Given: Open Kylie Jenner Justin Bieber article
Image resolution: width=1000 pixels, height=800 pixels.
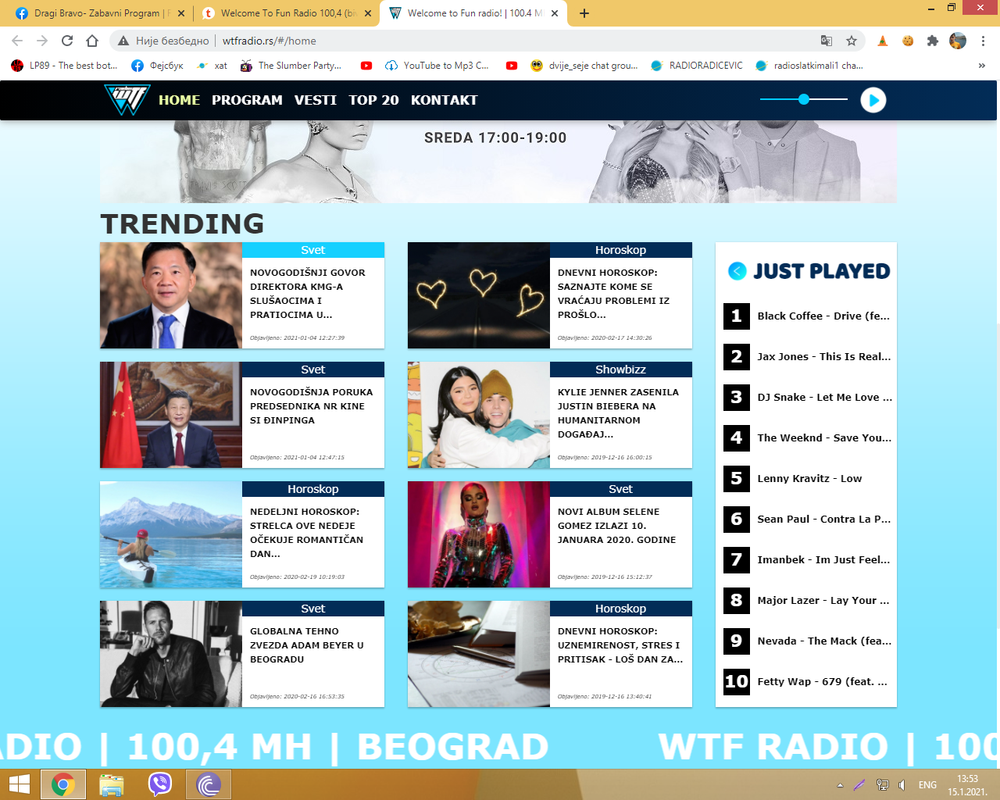Looking at the screenshot, I should (618, 413).
